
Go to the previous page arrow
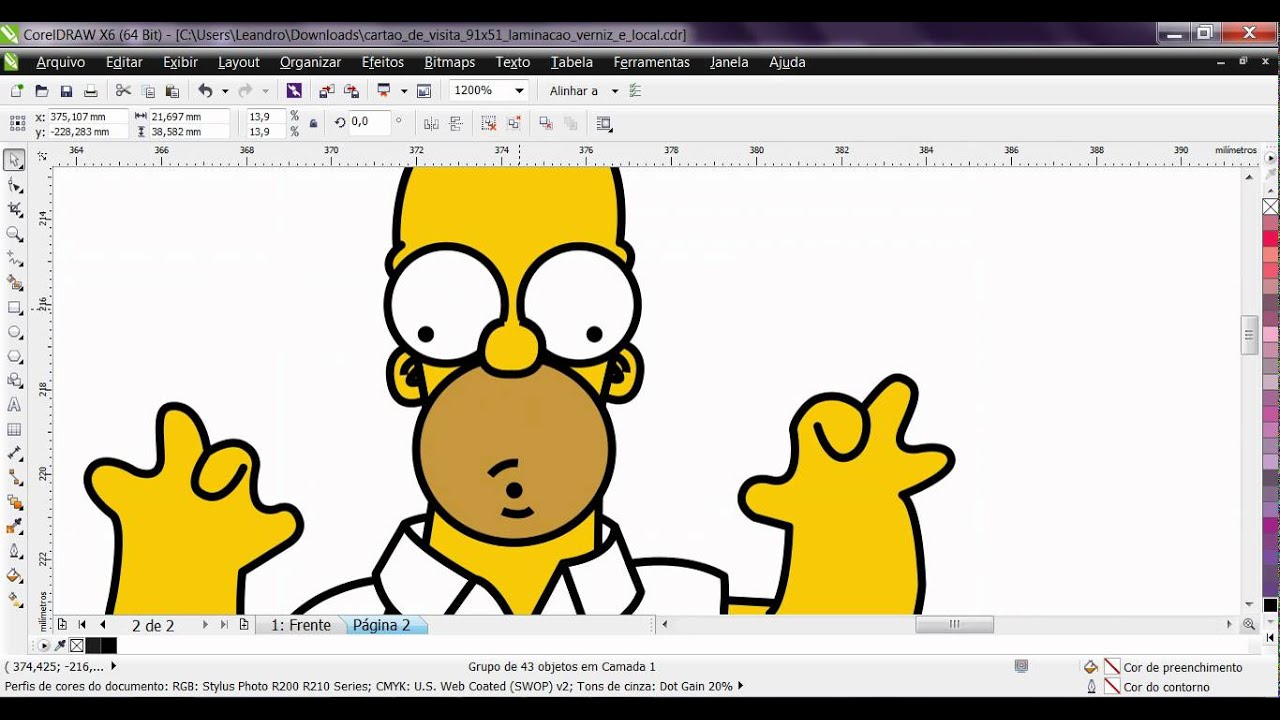102,625
